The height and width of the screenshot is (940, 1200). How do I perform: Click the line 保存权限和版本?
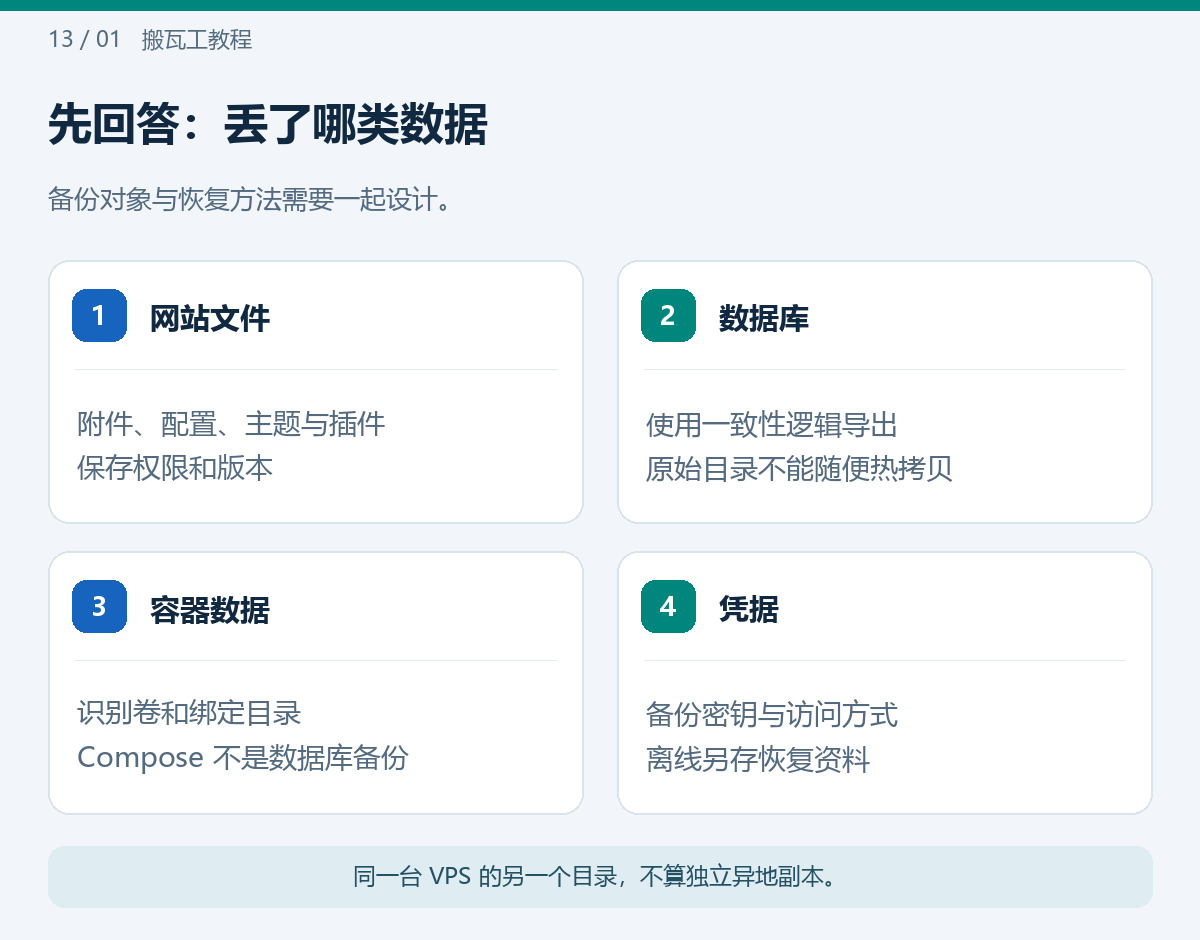[175, 468]
